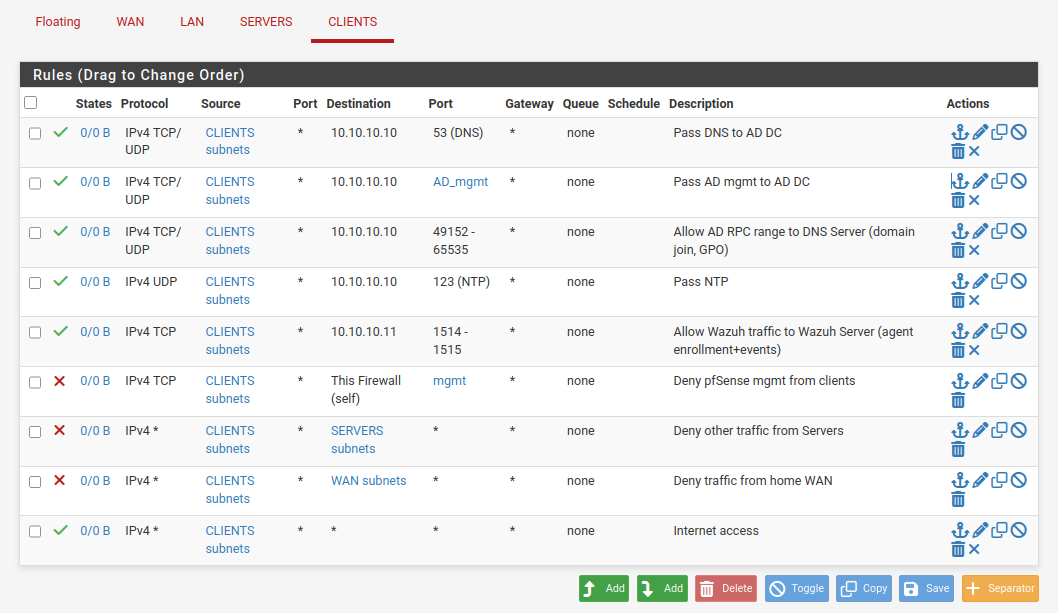Delete Deny other traffic from Servers rule
Screen dimensions: 1058x613
[x=958, y=450]
